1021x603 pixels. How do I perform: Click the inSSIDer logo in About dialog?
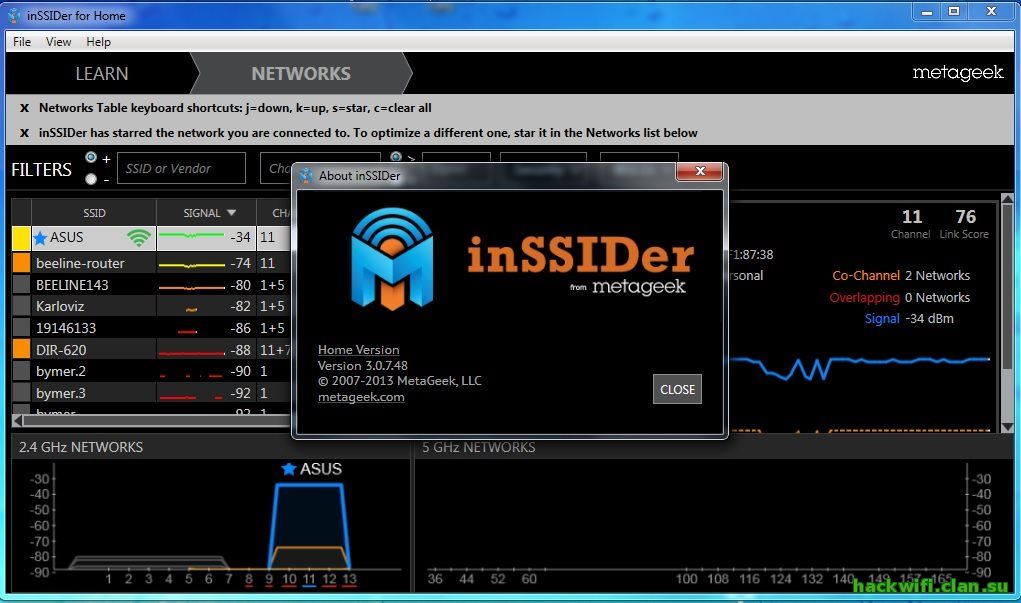point(392,259)
